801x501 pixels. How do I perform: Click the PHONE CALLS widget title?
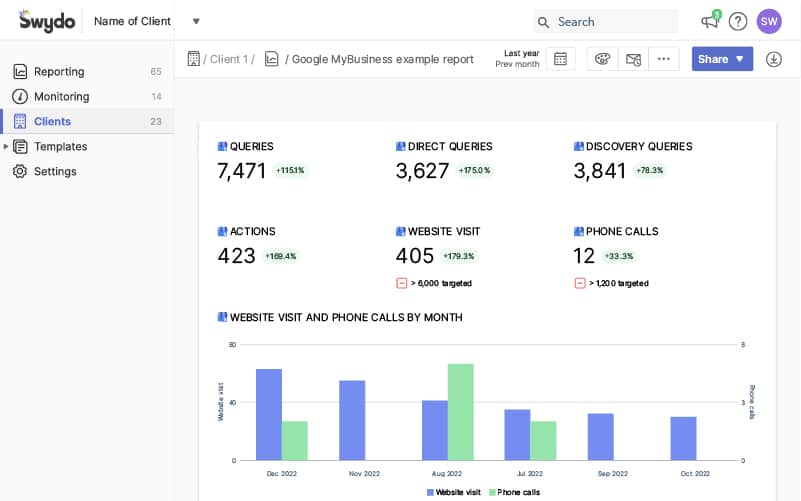click(622, 231)
